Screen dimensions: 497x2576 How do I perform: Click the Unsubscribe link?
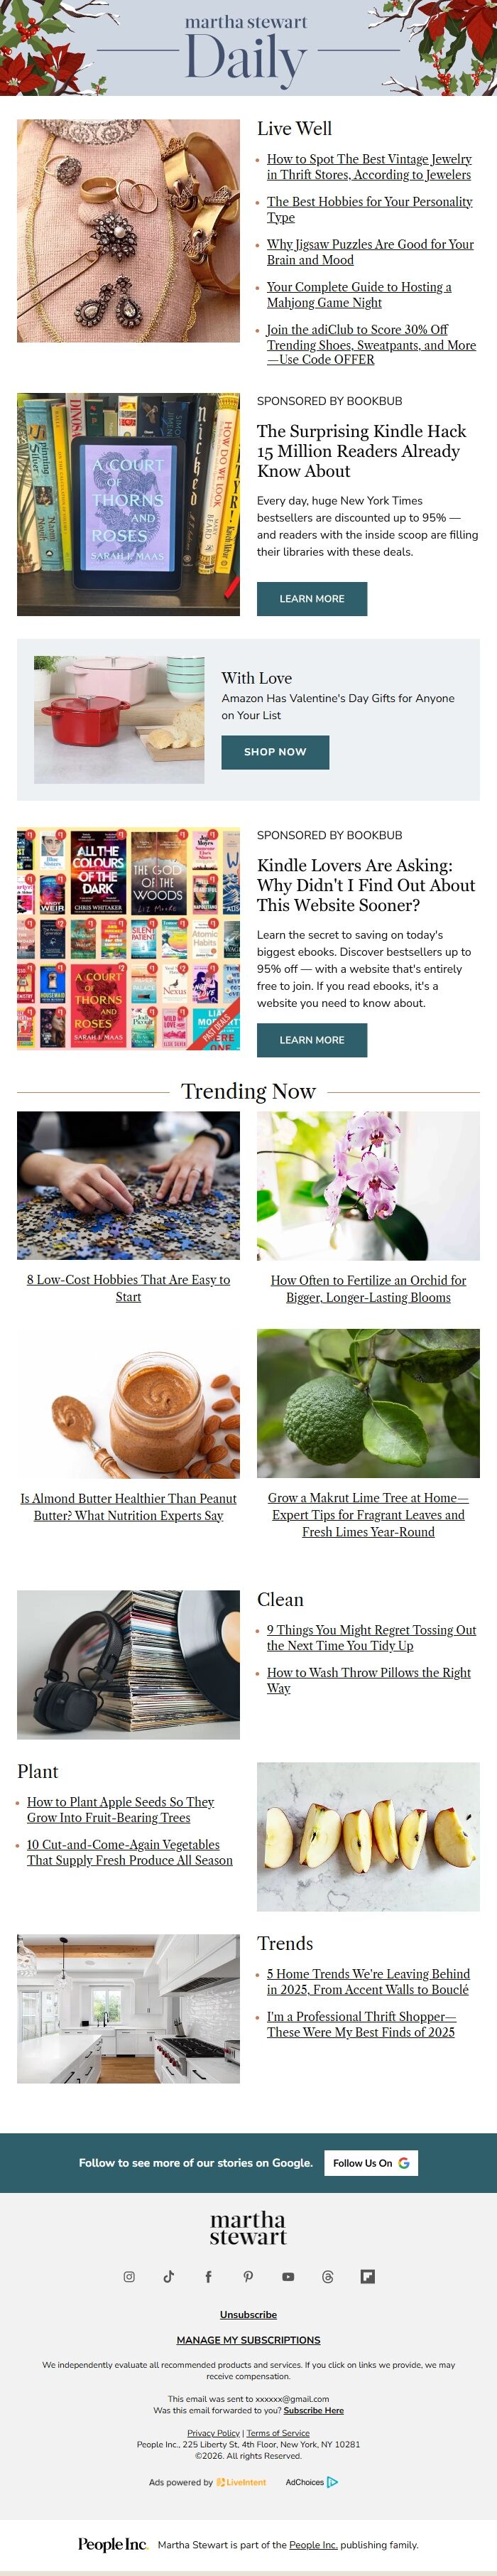click(x=248, y=2314)
